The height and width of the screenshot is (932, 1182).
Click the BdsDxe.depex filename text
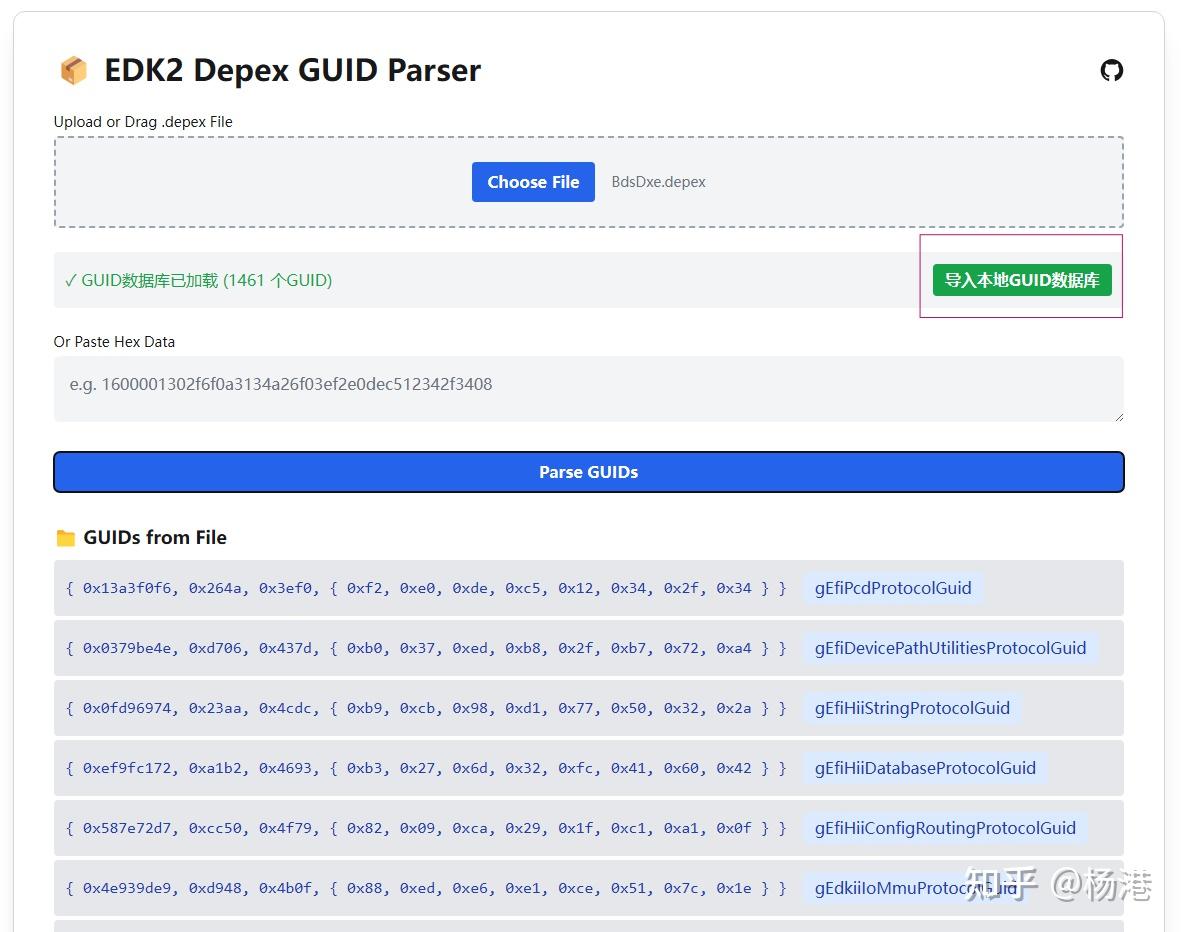coord(658,182)
